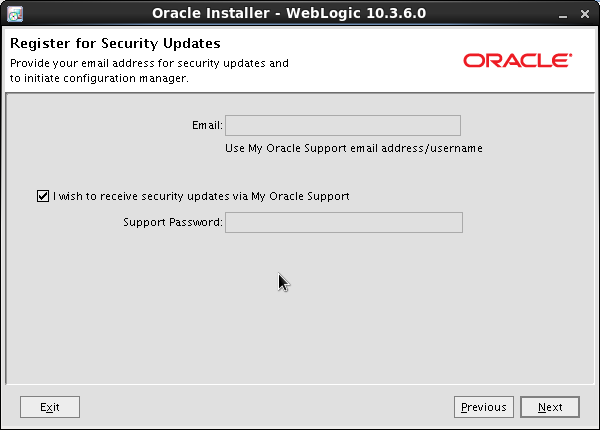Close the Oracle Installer window

[585, 13]
